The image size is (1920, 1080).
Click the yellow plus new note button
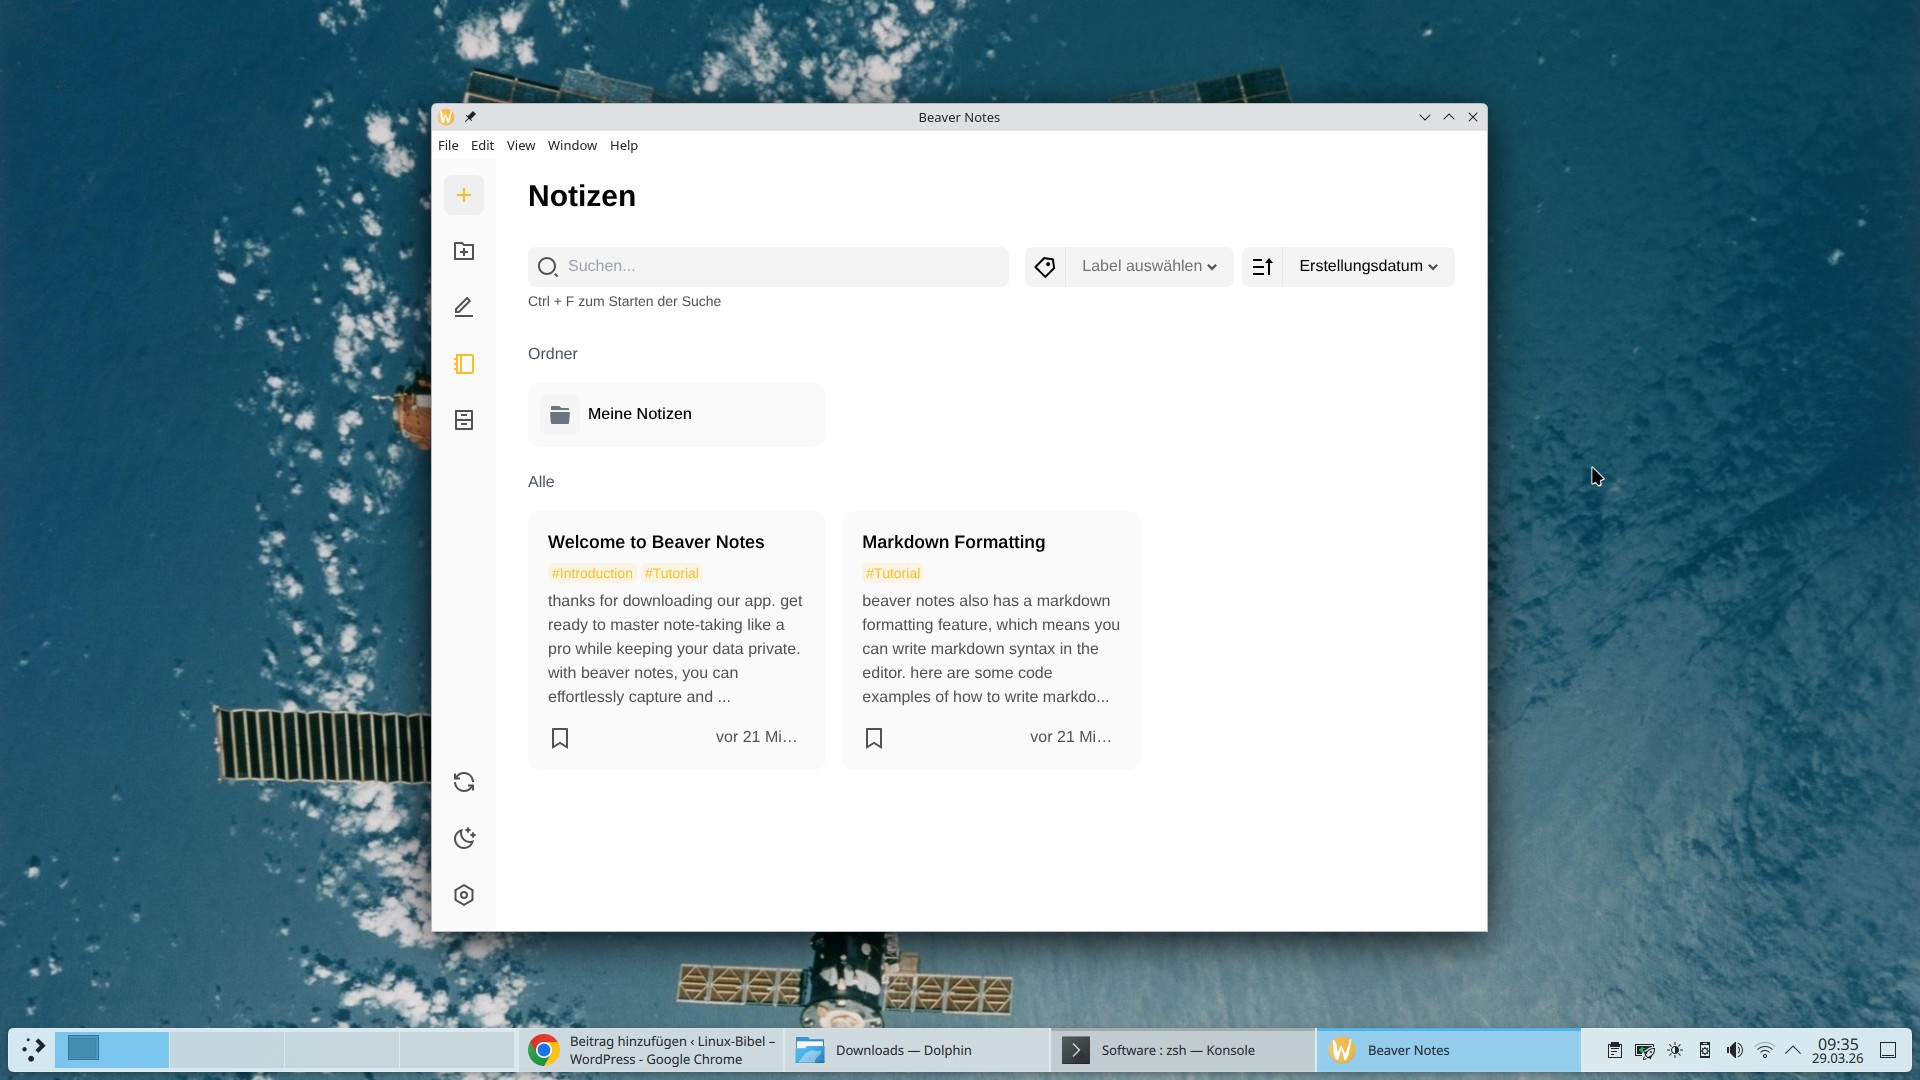(x=464, y=195)
